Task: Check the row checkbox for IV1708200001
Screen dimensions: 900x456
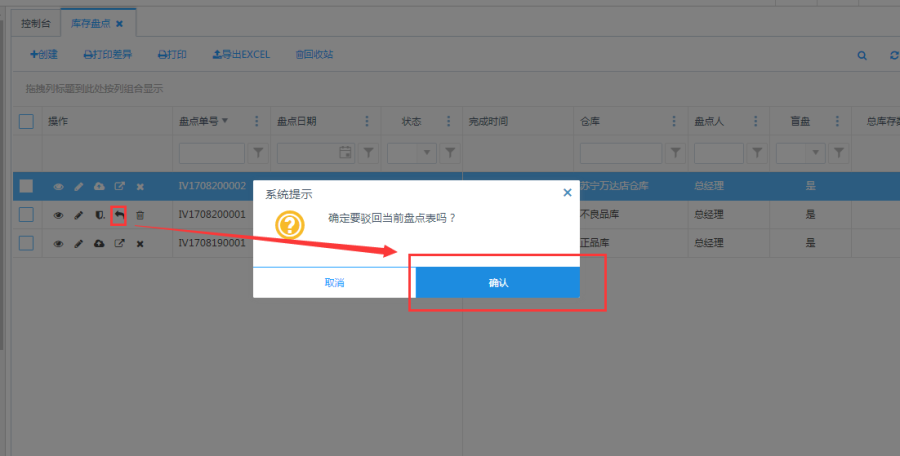Action: pyautogui.click(x=27, y=215)
